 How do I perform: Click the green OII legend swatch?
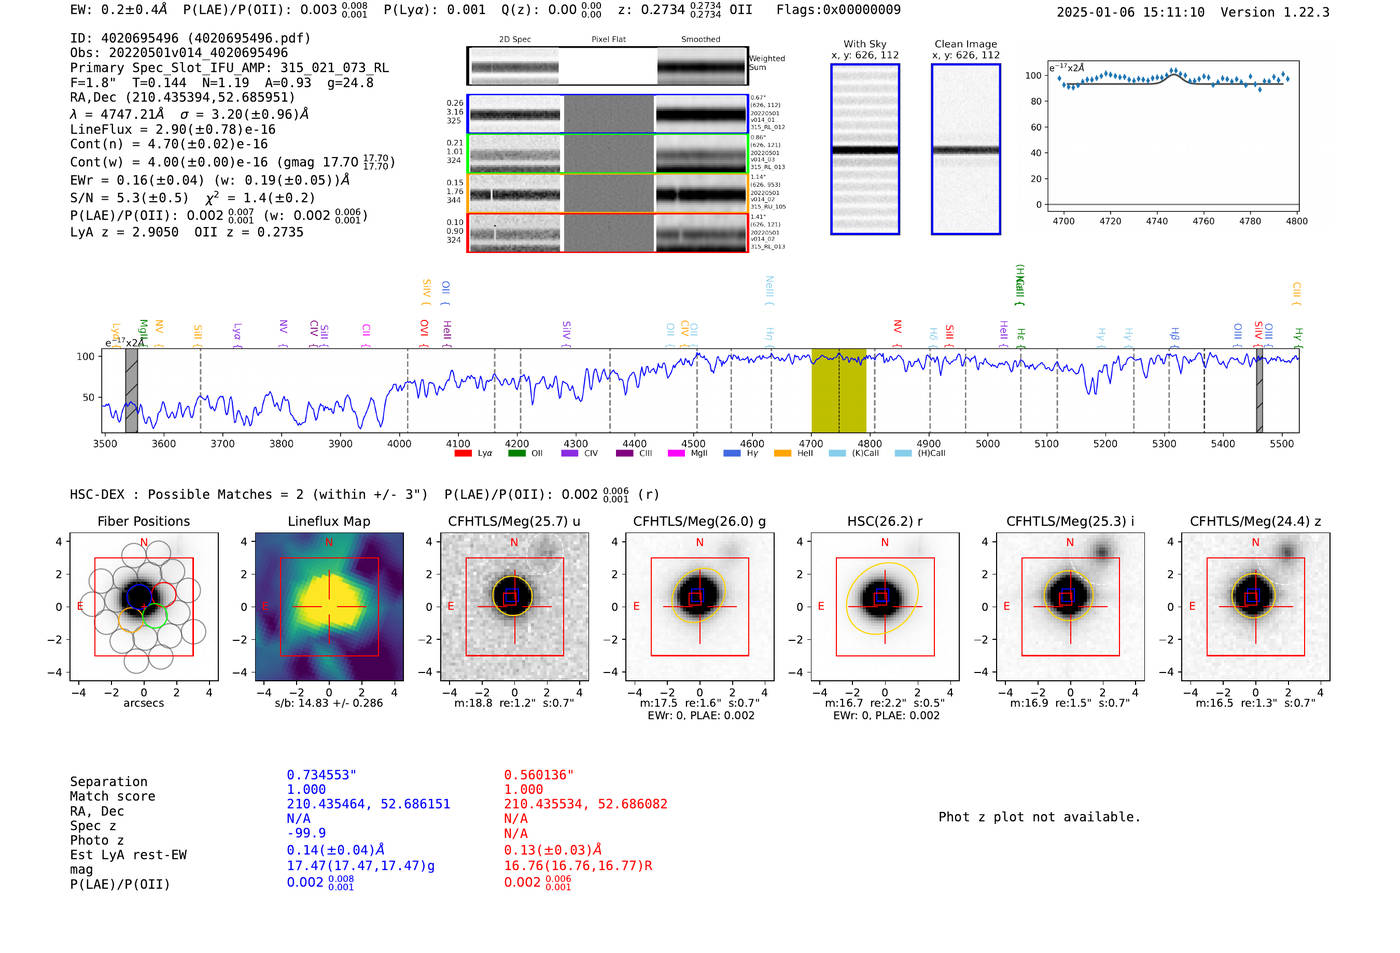coord(516,454)
